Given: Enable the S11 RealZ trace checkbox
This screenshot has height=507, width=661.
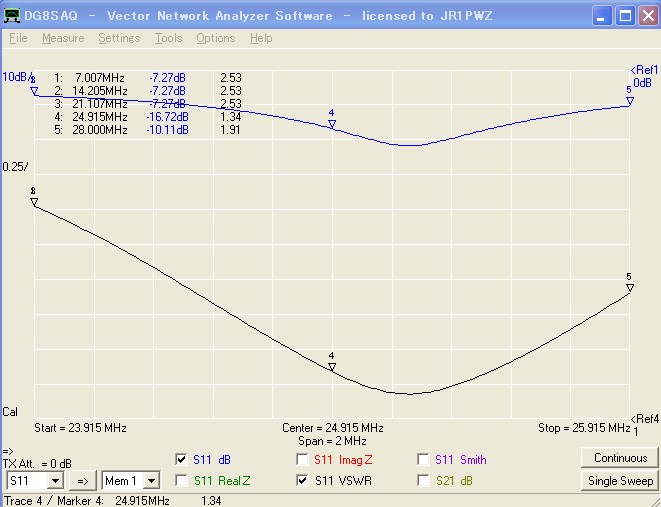Looking at the screenshot, I should pyautogui.click(x=181, y=481).
